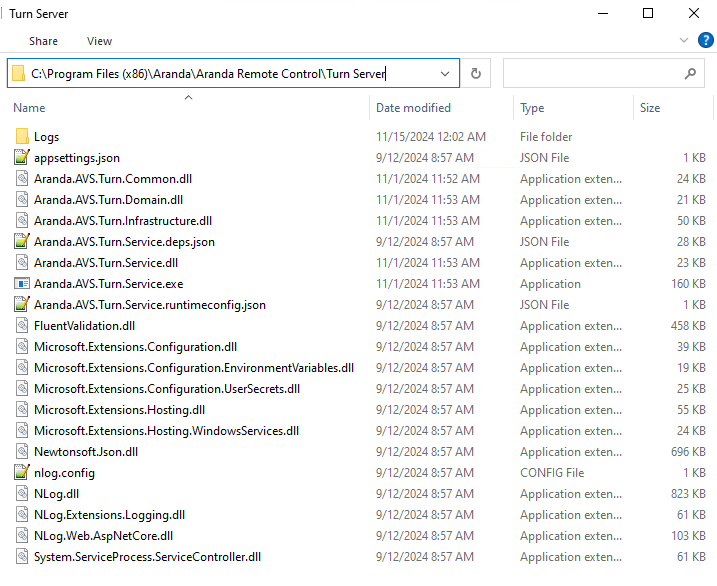The width and height of the screenshot is (717, 586).
Task: Expand the ribbon with the chevron
Action: point(684,40)
